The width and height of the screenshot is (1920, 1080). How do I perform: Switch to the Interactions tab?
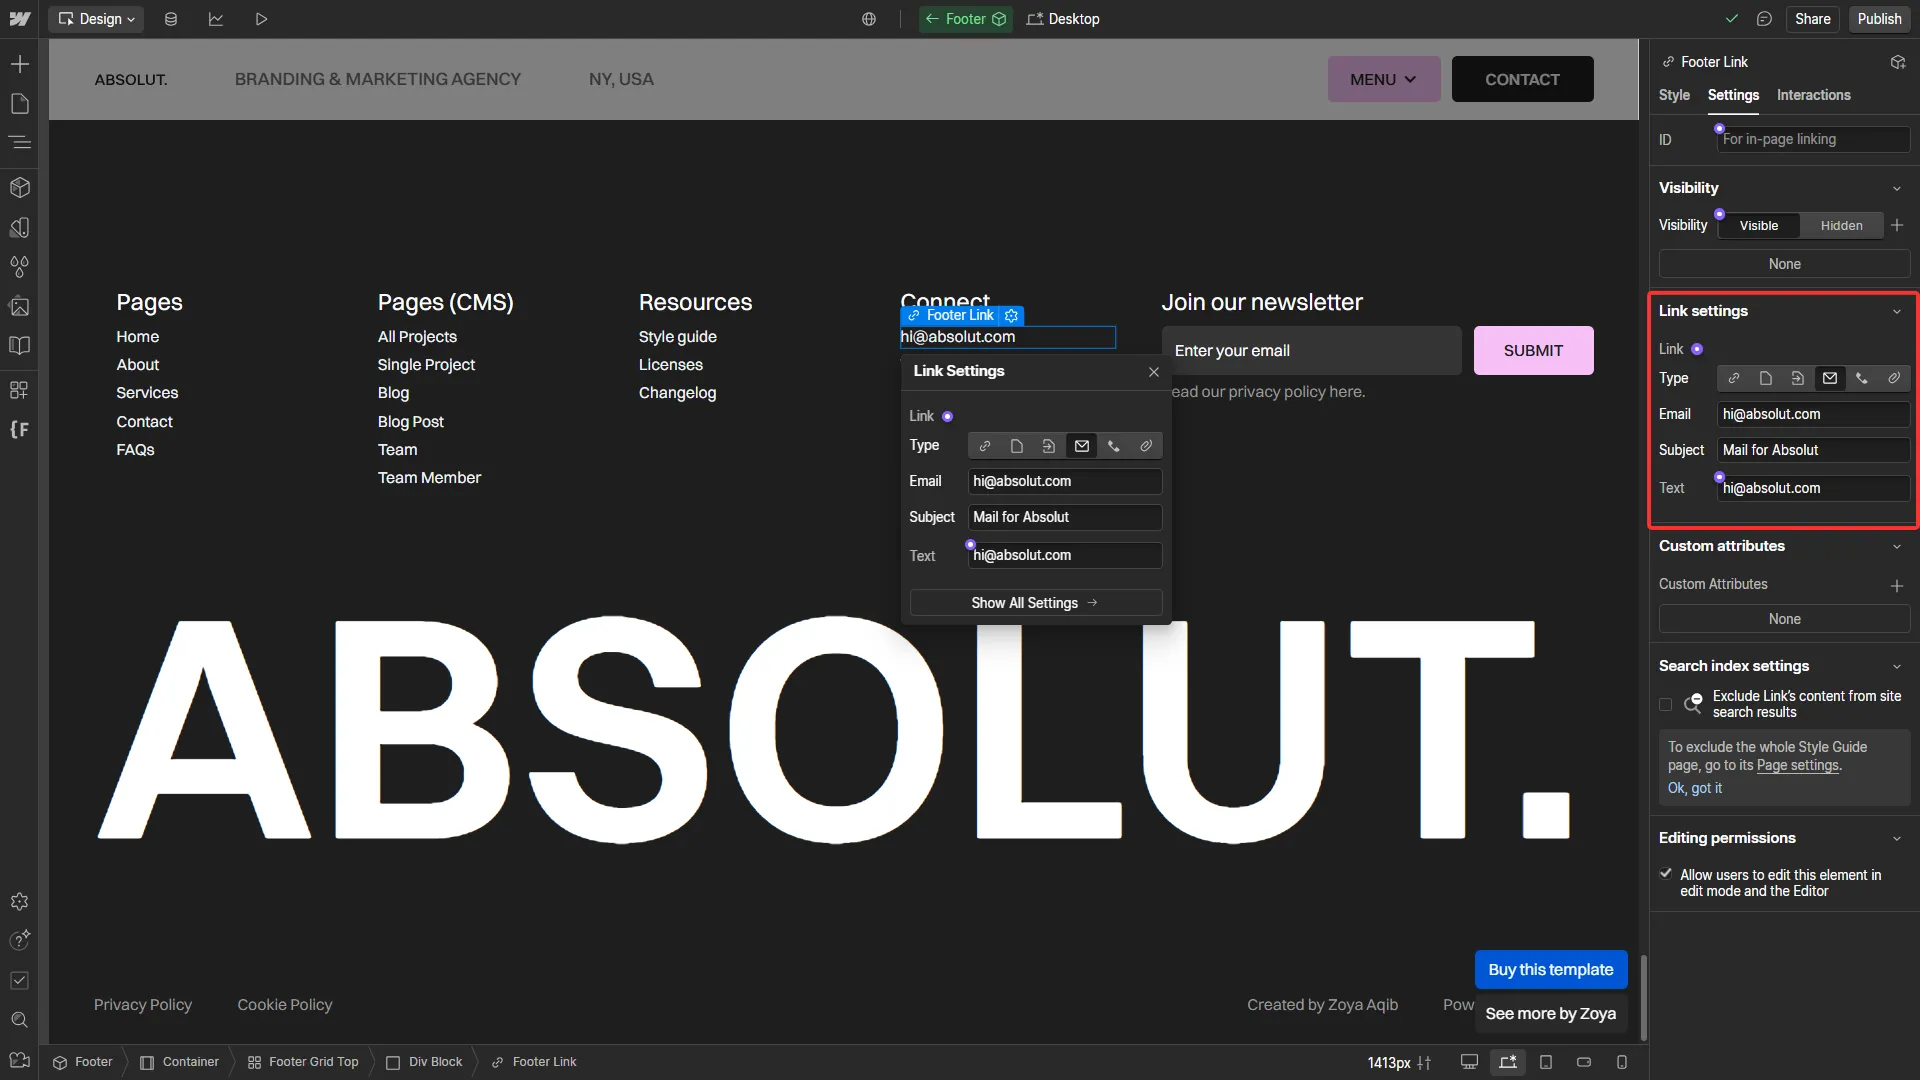coord(1813,95)
